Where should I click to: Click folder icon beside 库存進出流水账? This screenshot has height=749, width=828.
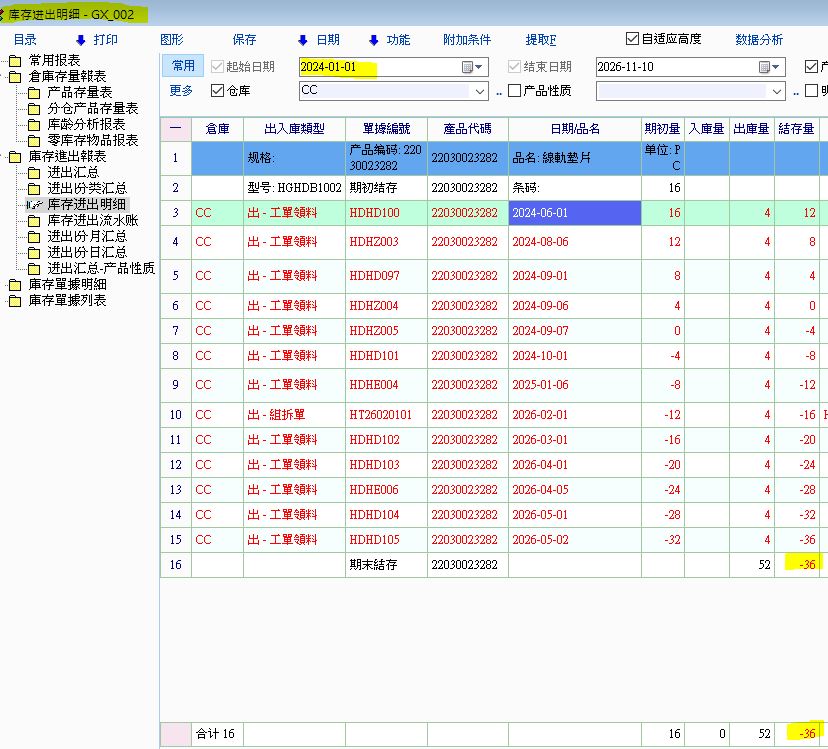[x=34, y=221]
